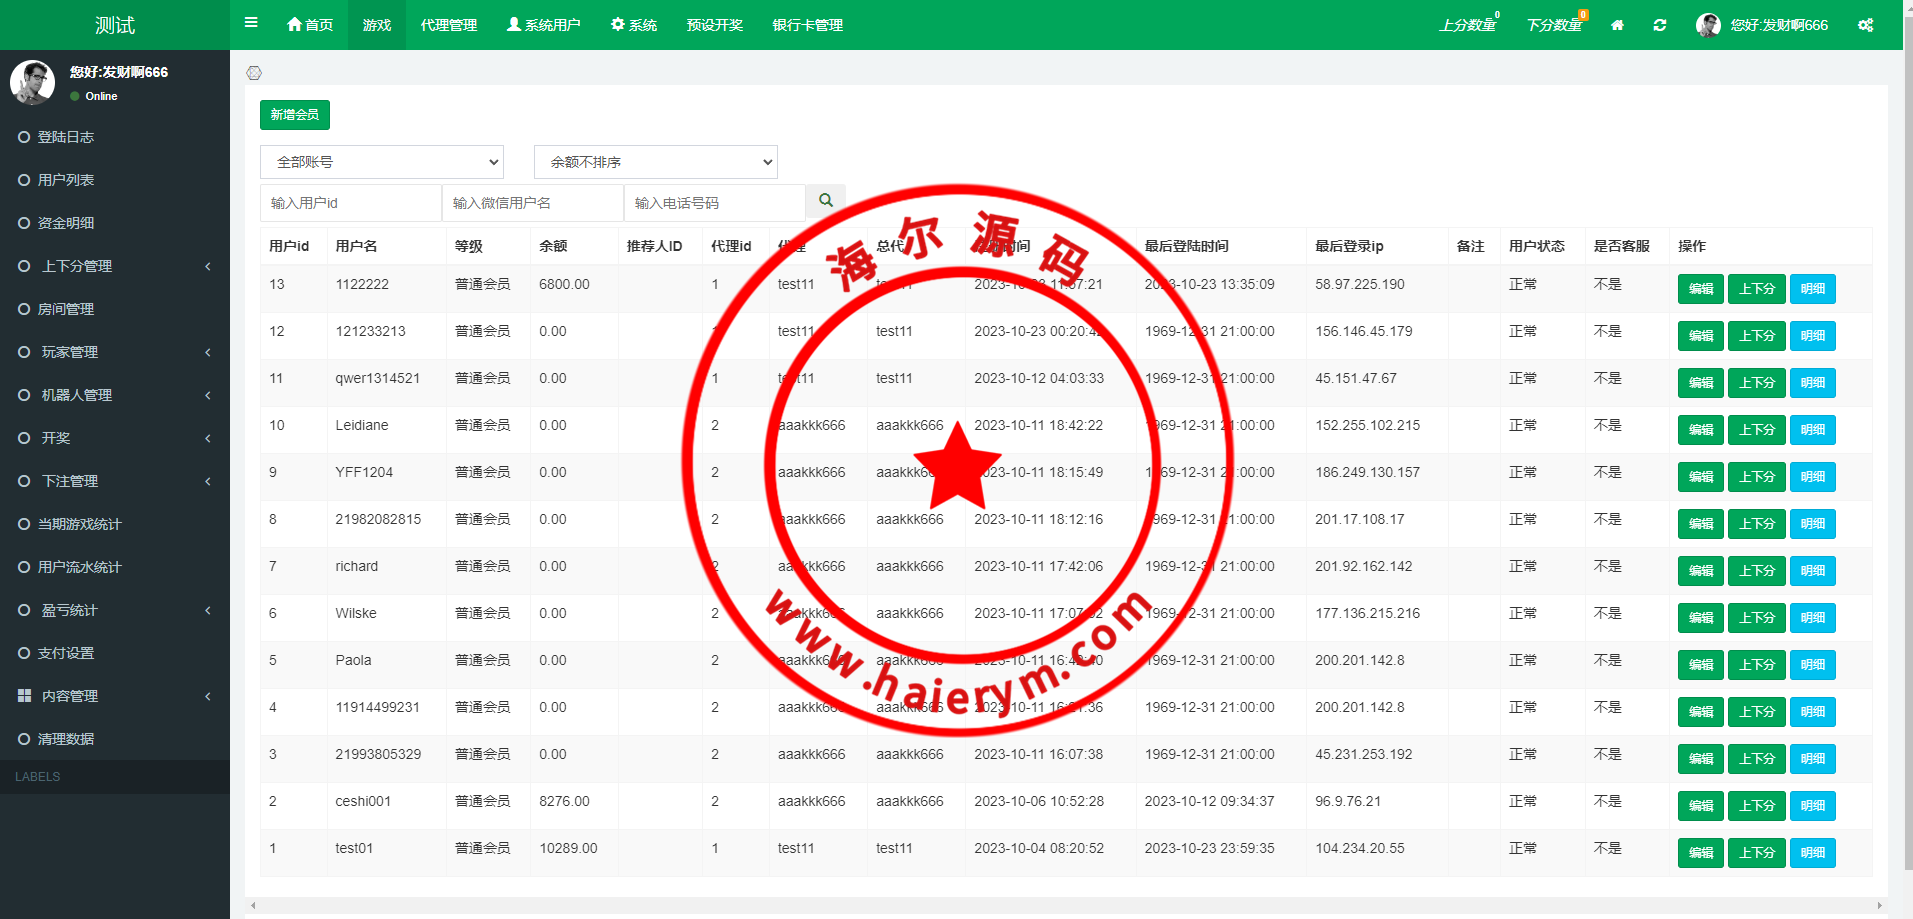Screen dimensions: 1913x919
Task: Click the small breadcrumb icon above 新增会员
Action: pyautogui.click(x=254, y=73)
